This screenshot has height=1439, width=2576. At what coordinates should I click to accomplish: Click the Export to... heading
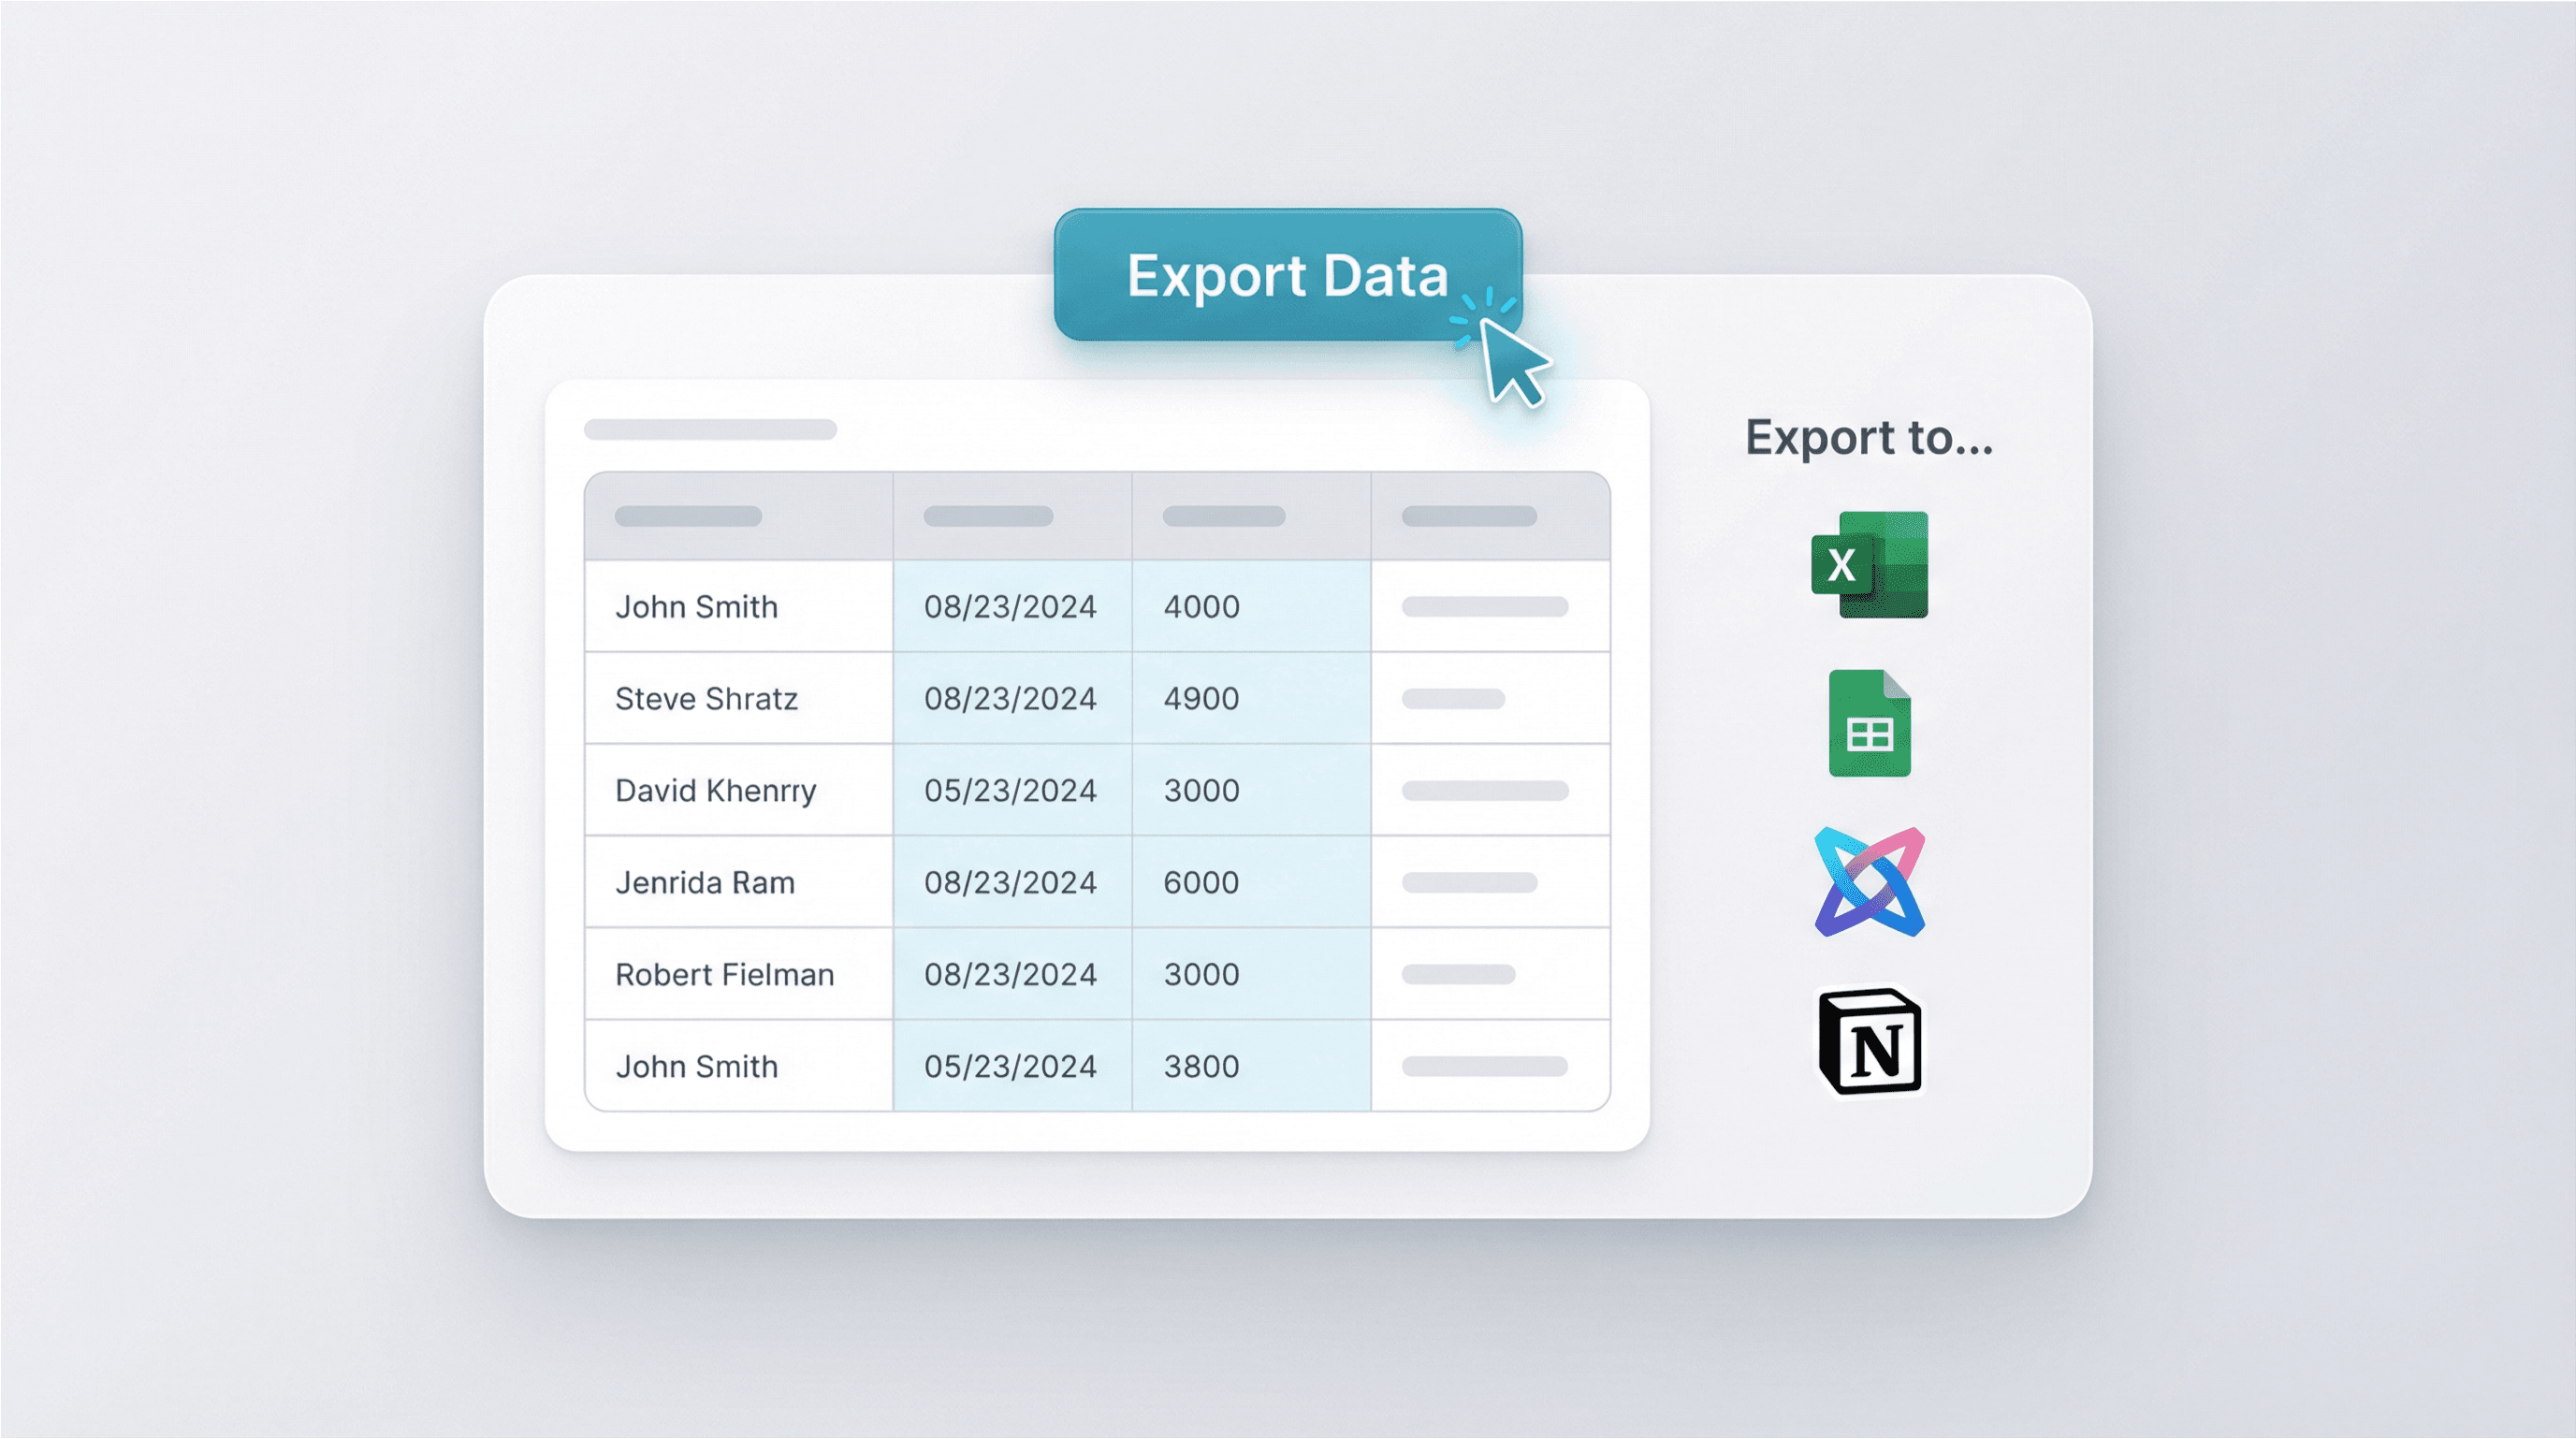click(x=1868, y=437)
